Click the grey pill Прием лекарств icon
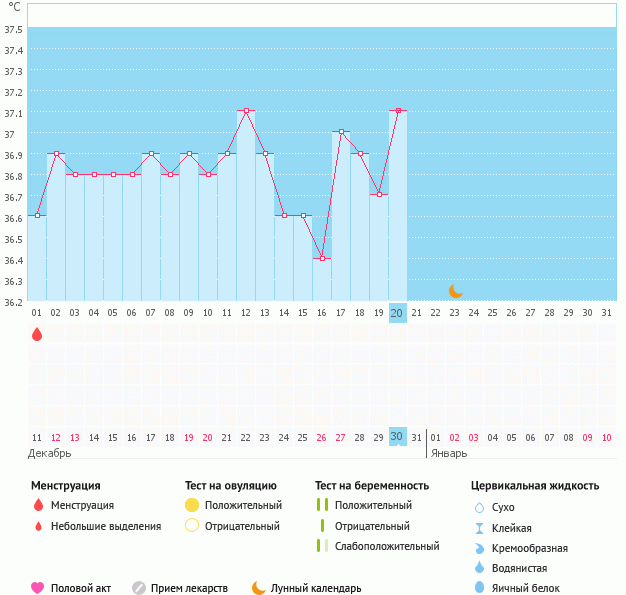The image size is (626, 595). pyautogui.click(x=139, y=588)
